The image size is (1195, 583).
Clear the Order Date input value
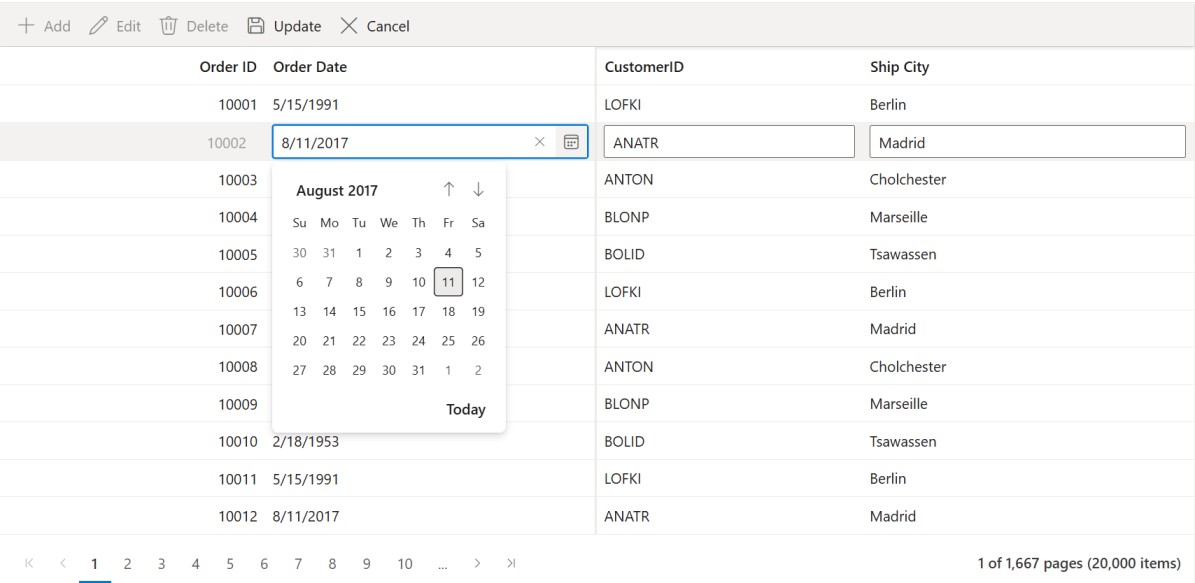540,142
